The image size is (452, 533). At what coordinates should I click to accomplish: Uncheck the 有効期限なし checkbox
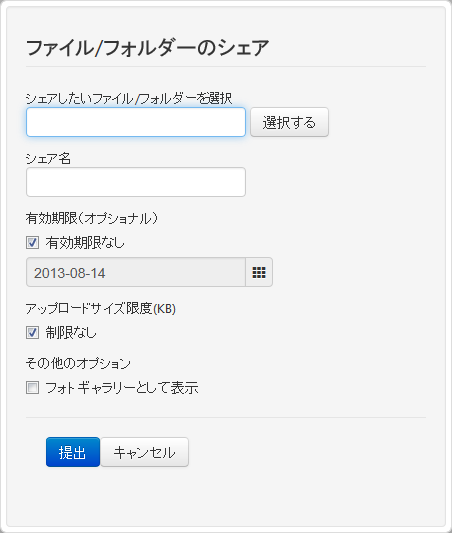tap(32, 243)
